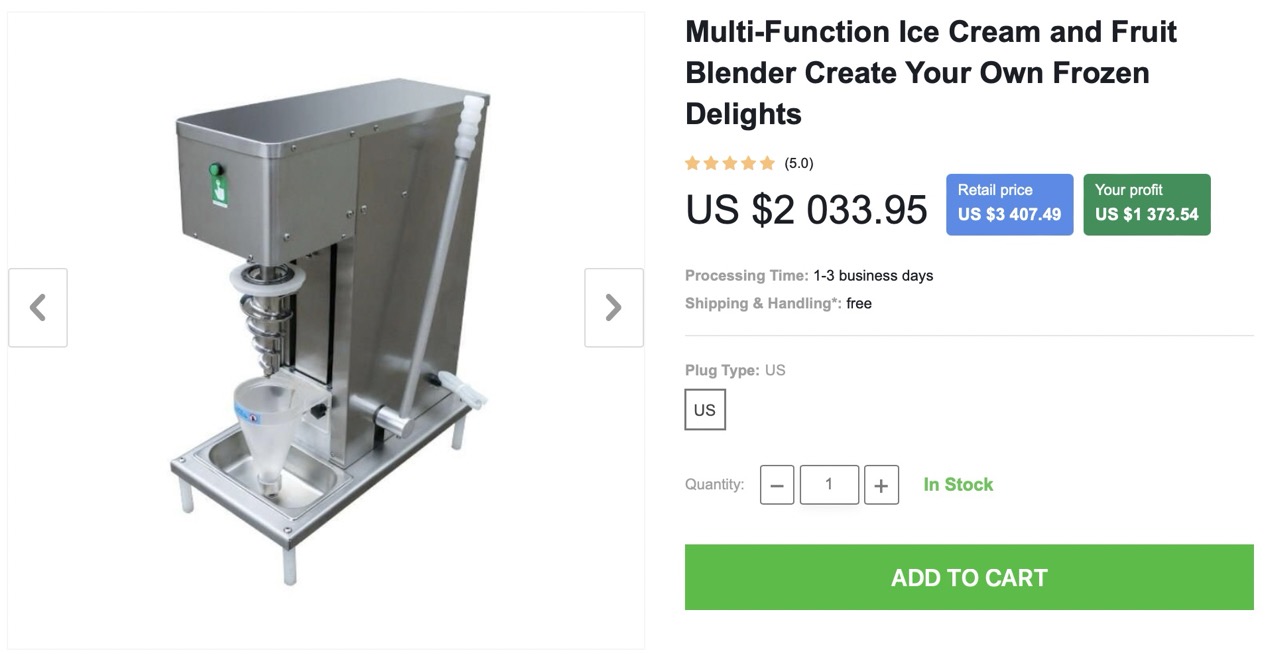1280x654 pixels.
Task: Show the next product image
Action: pyautogui.click(x=613, y=307)
